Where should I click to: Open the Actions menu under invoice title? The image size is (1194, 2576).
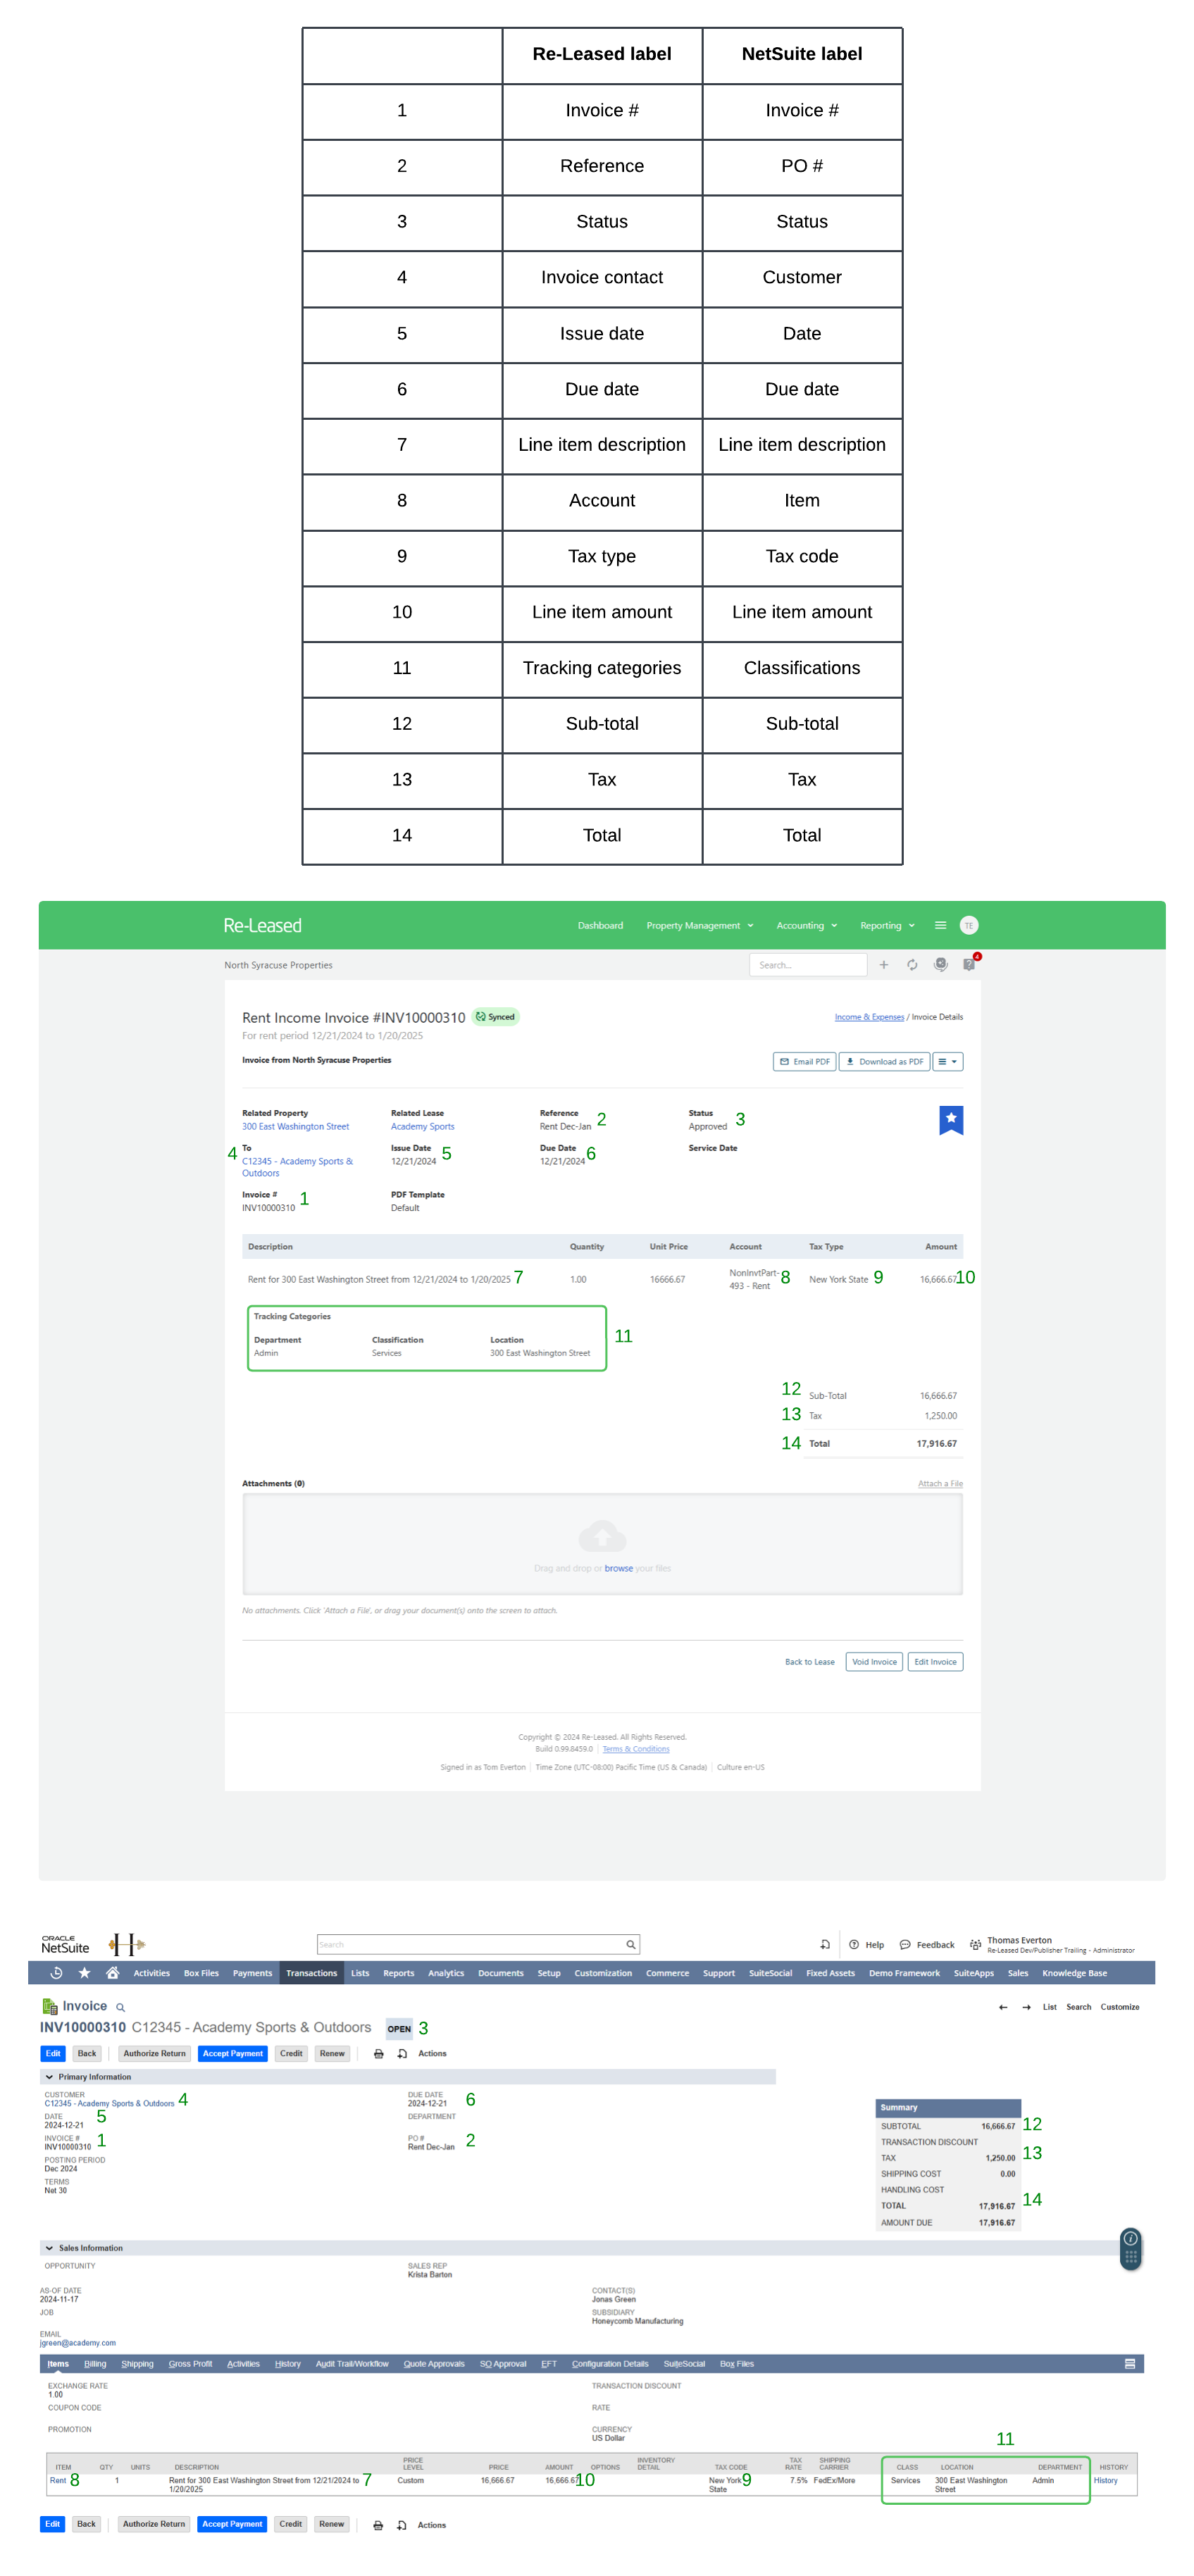coord(432,2054)
